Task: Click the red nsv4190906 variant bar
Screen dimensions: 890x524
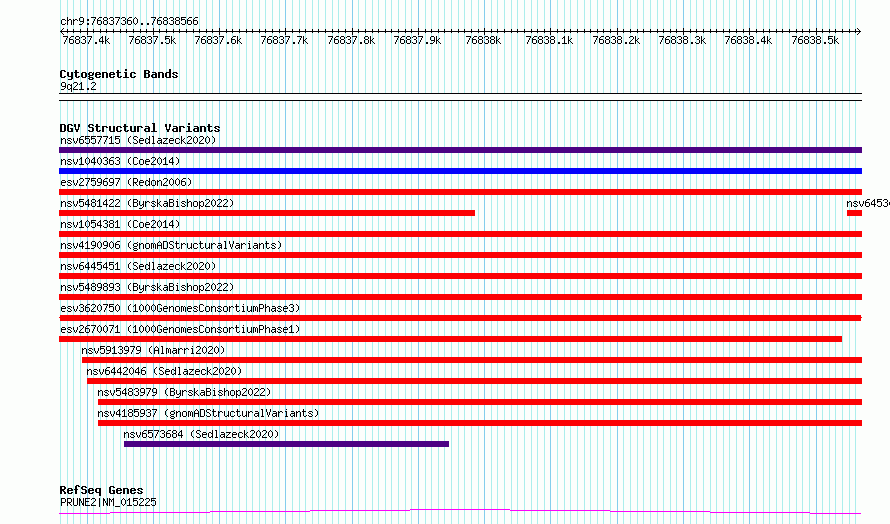Action: tap(460, 255)
